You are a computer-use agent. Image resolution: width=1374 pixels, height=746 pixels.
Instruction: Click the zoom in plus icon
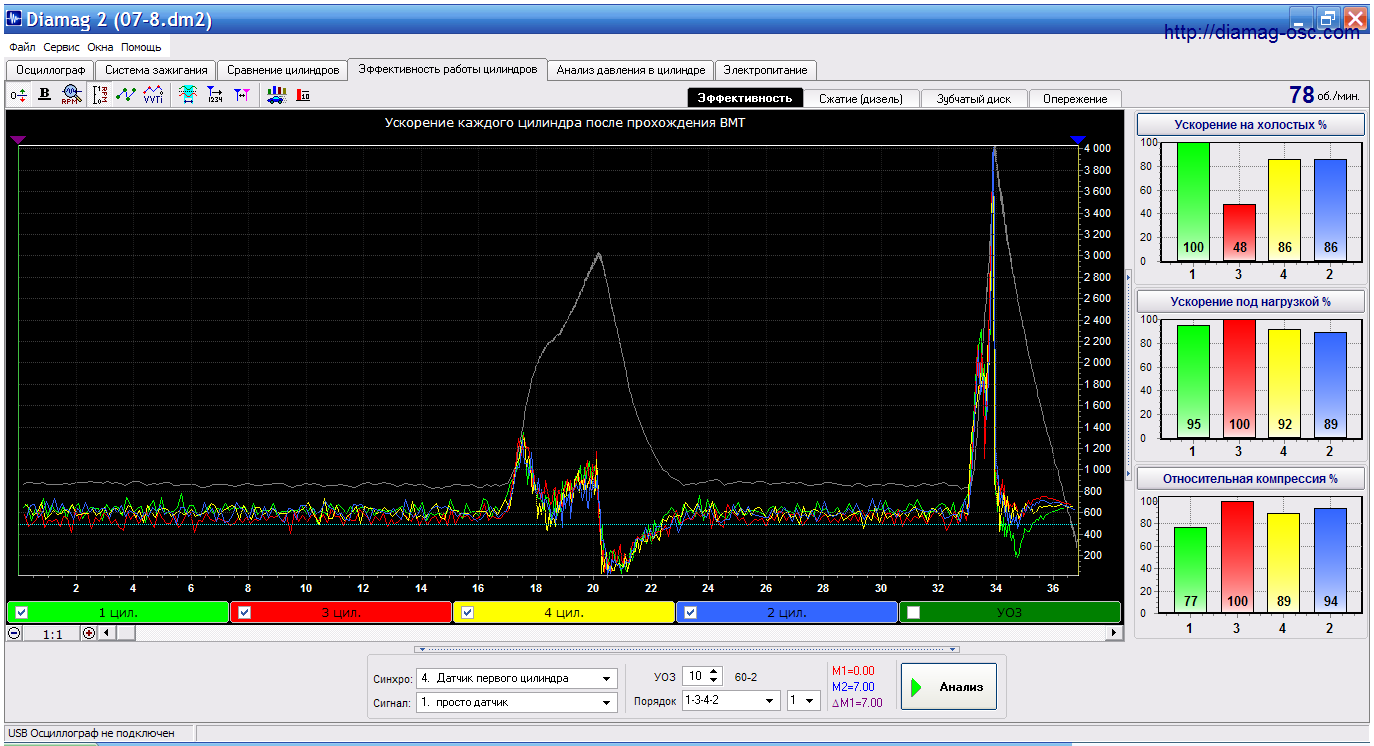pyautogui.click(x=89, y=633)
